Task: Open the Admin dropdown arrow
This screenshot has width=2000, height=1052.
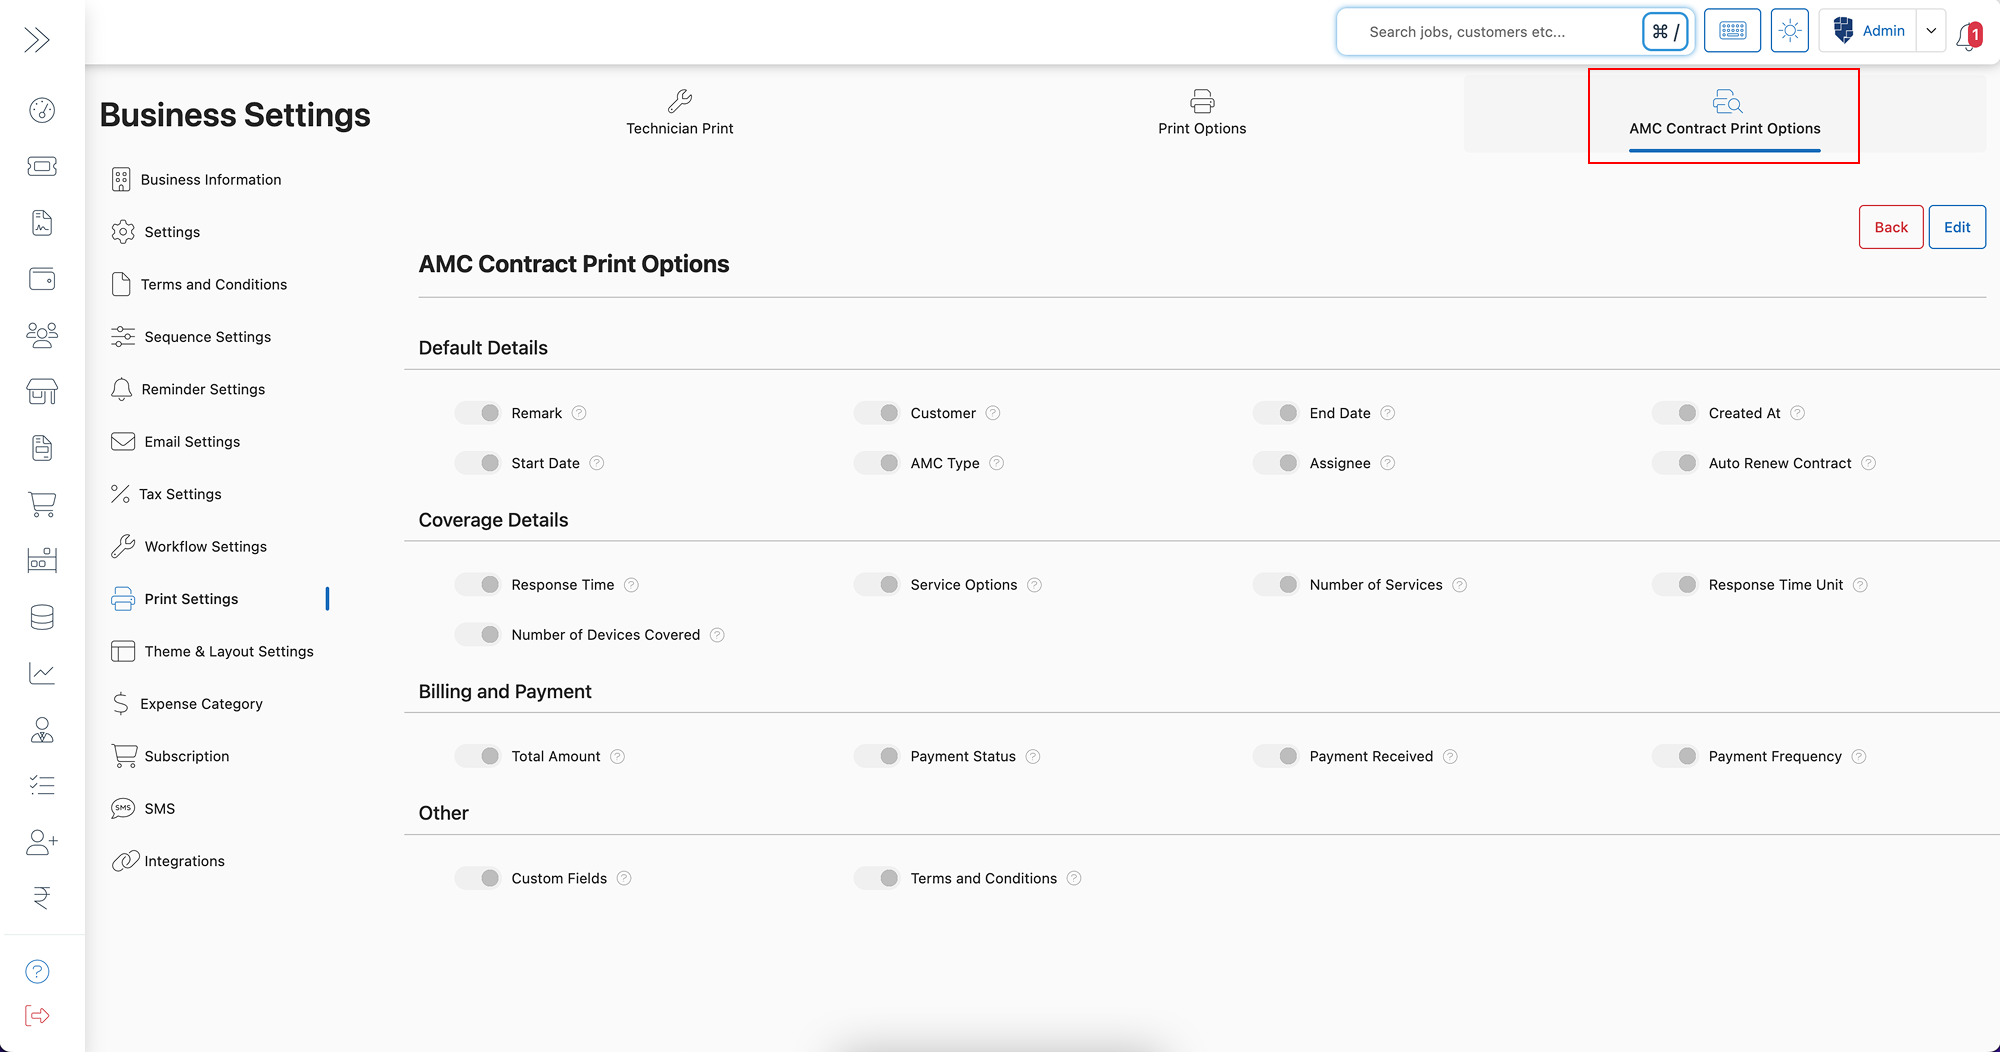Action: coord(1931,31)
